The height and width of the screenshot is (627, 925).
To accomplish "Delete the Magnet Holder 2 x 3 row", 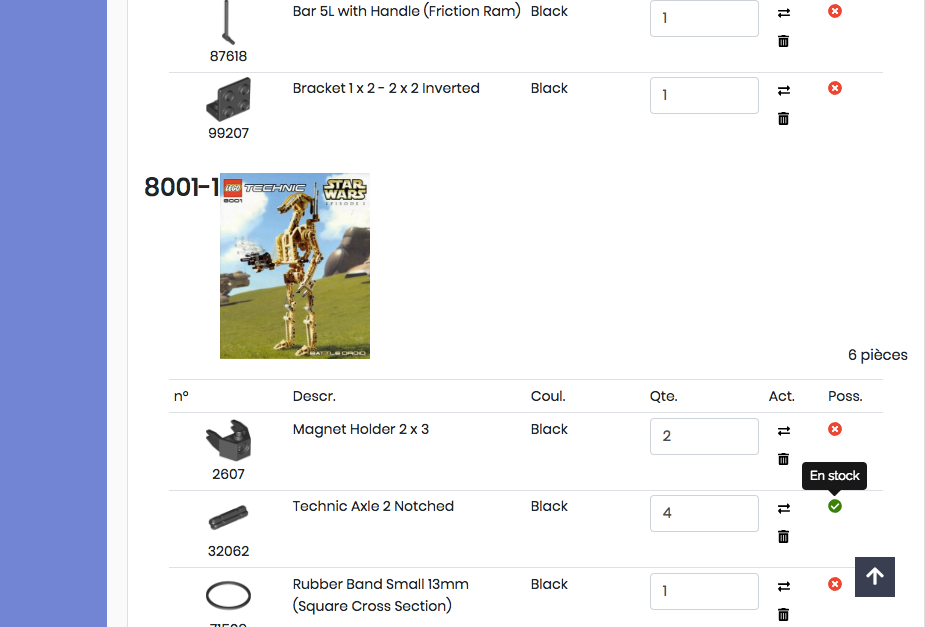I will coord(783,459).
